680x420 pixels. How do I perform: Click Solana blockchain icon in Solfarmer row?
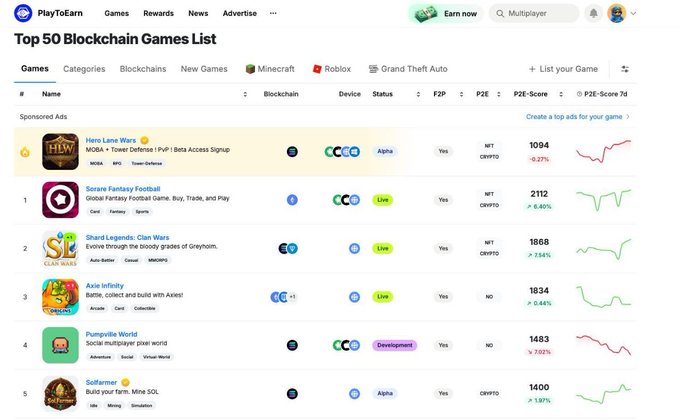click(292, 394)
